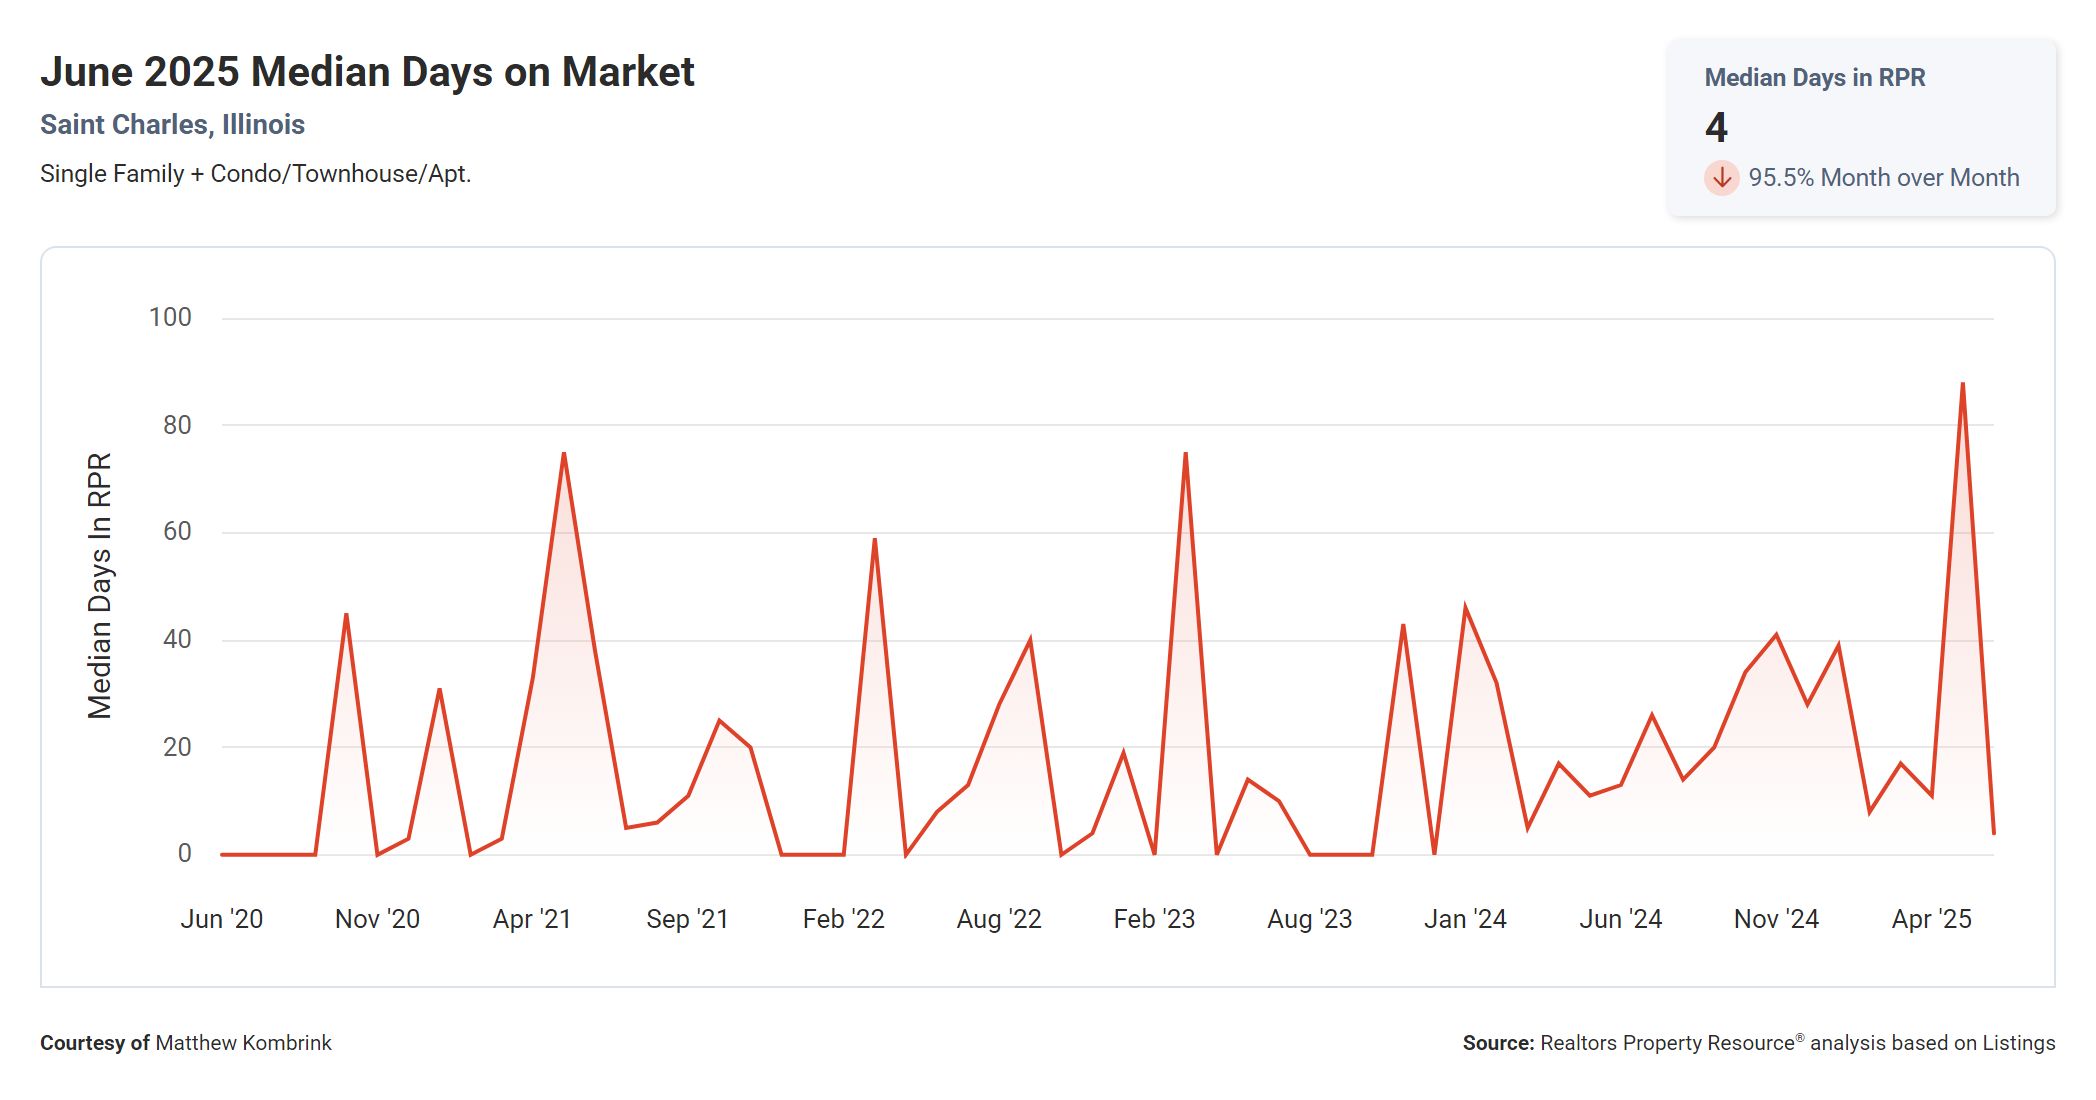Click the red down-arrow trend icon

pos(1721,178)
